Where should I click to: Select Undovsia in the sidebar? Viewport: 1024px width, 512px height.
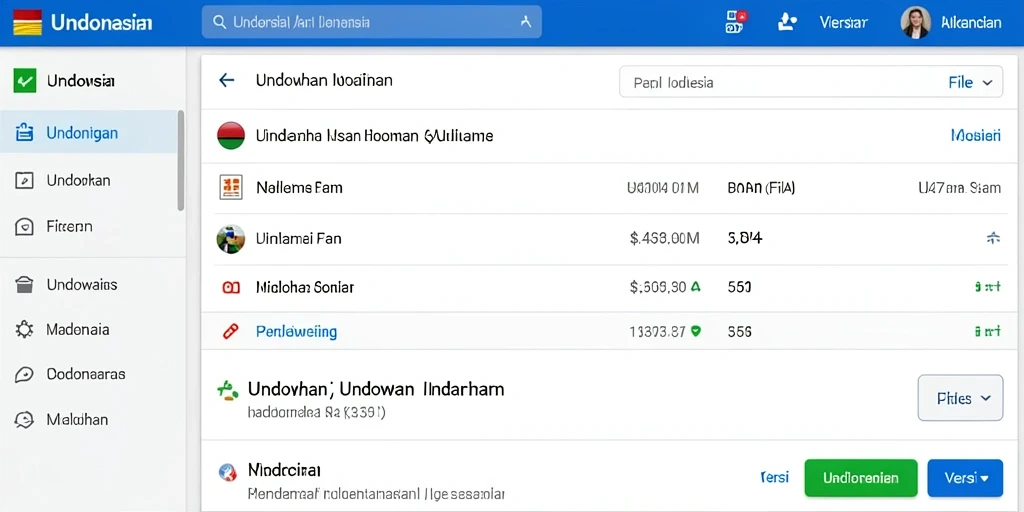pyautogui.click(x=81, y=82)
